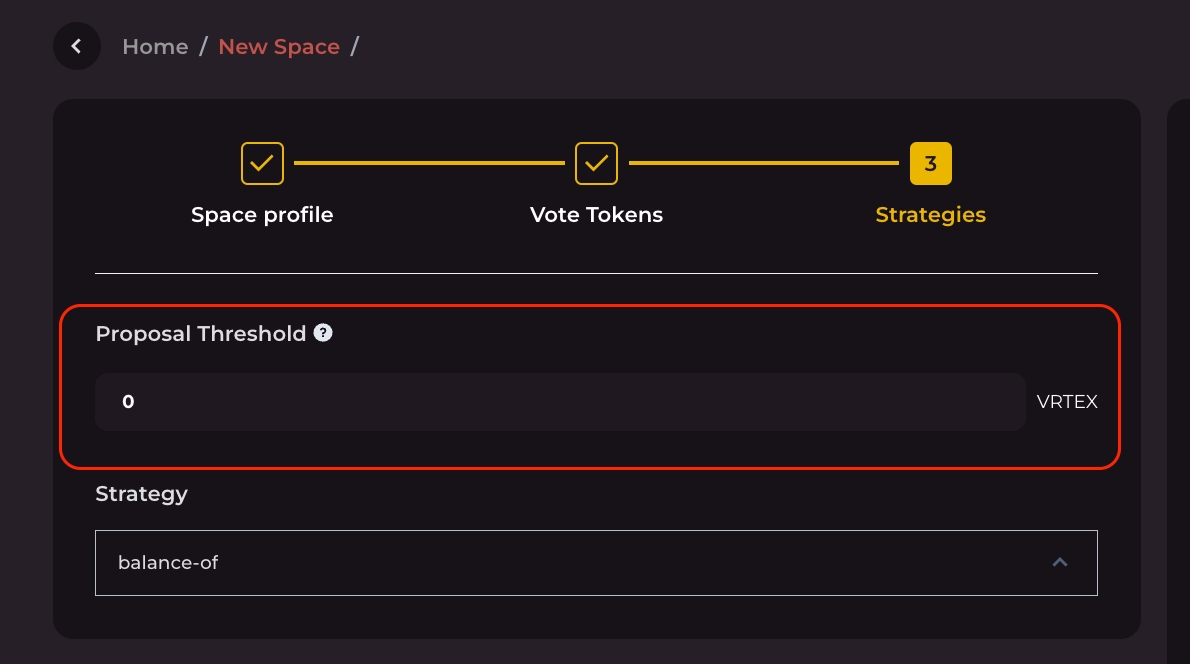Click the progress line between Space profile and Vote Tokens
The height and width of the screenshot is (664, 1190).
coord(429,163)
